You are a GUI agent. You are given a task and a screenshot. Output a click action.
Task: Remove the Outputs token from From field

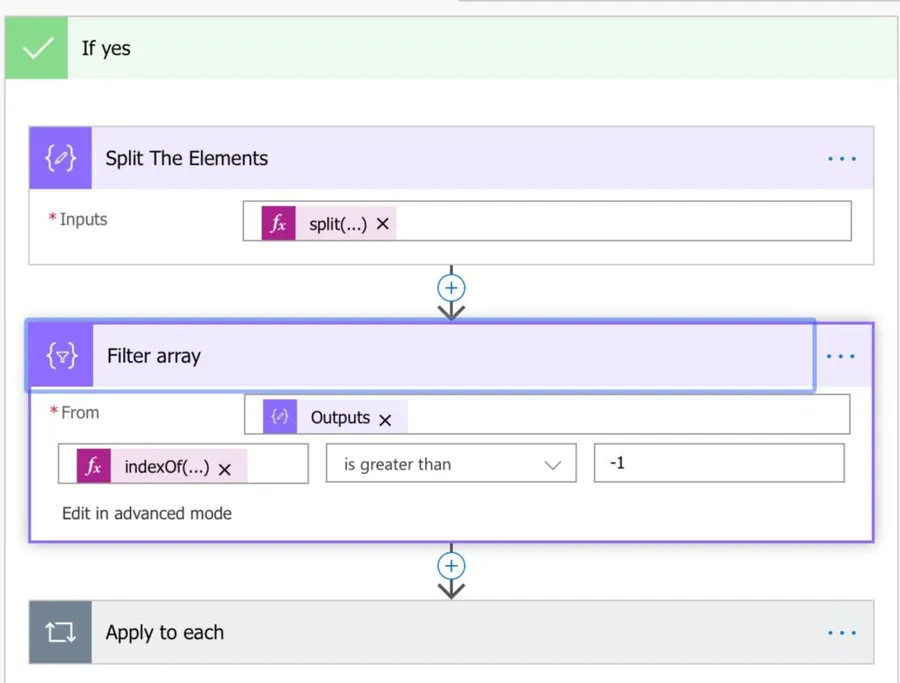(x=386, y=419)
